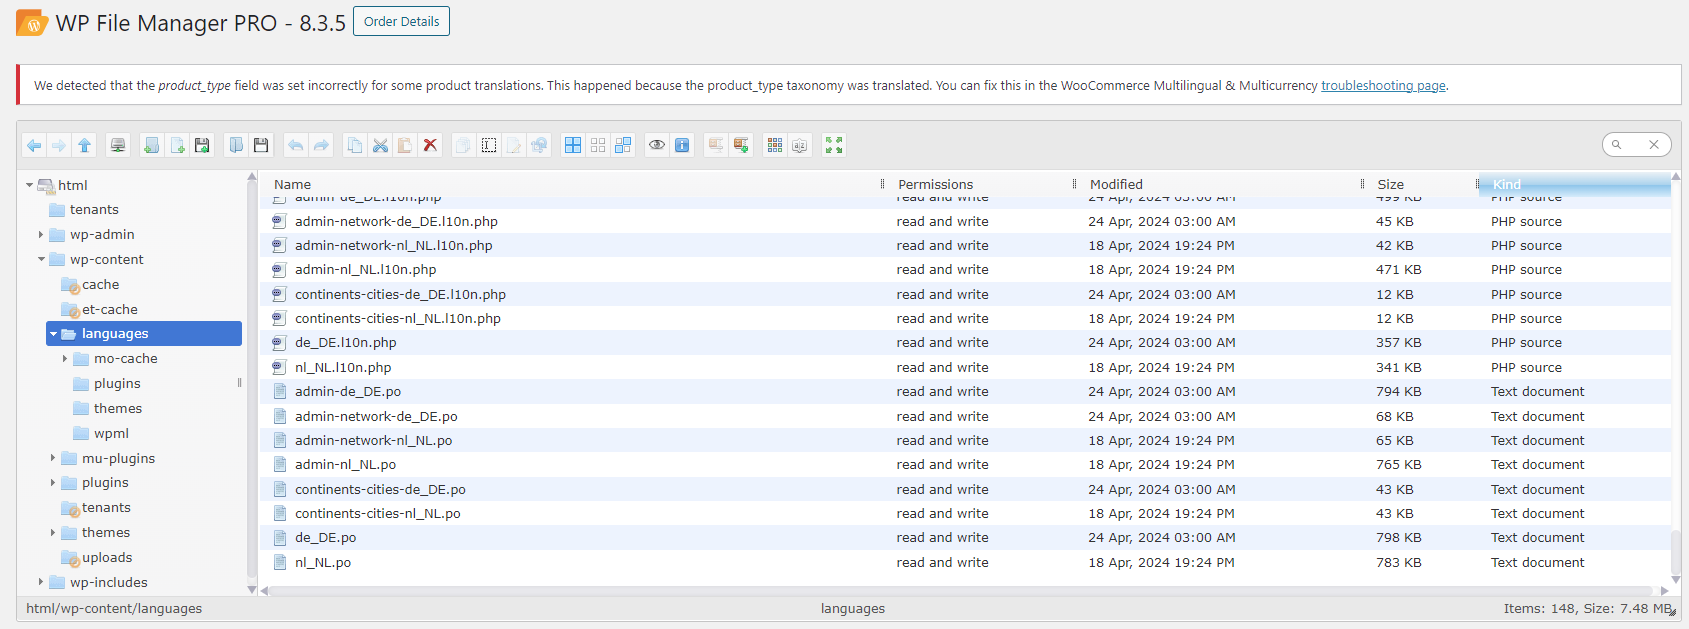Undo the last action in the toolbar
Screen dimensions: 1689x629
tap(296, 145)
